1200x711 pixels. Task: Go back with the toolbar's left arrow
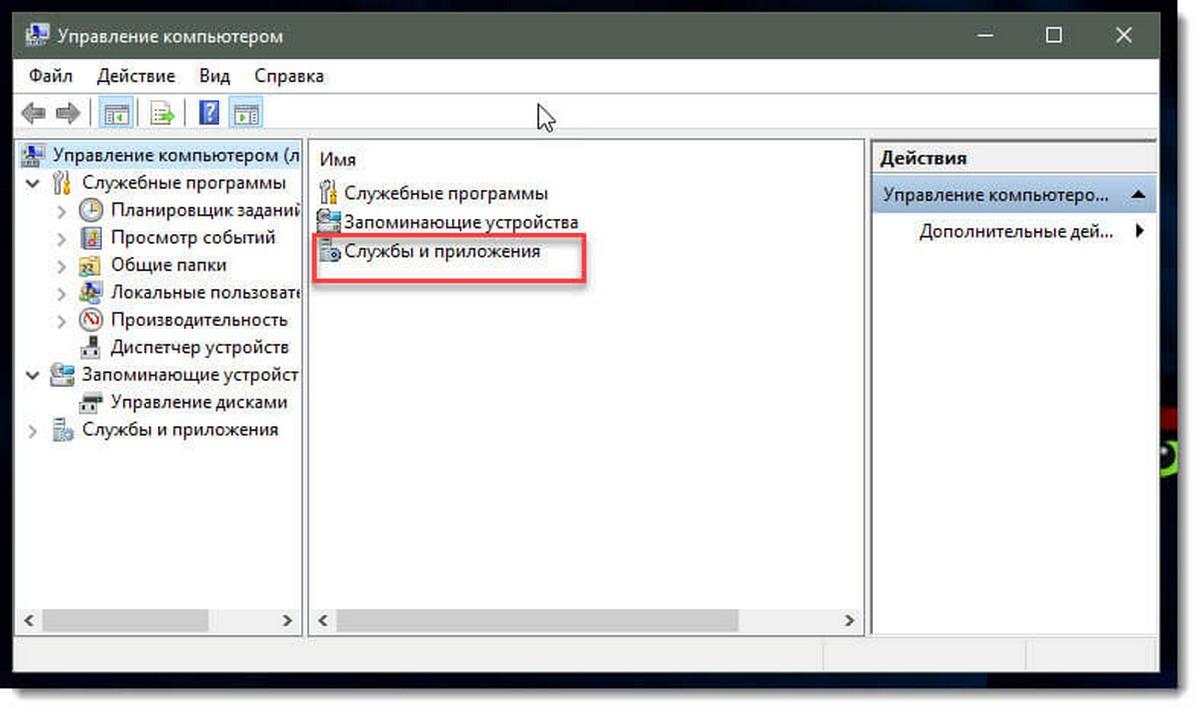34,113
